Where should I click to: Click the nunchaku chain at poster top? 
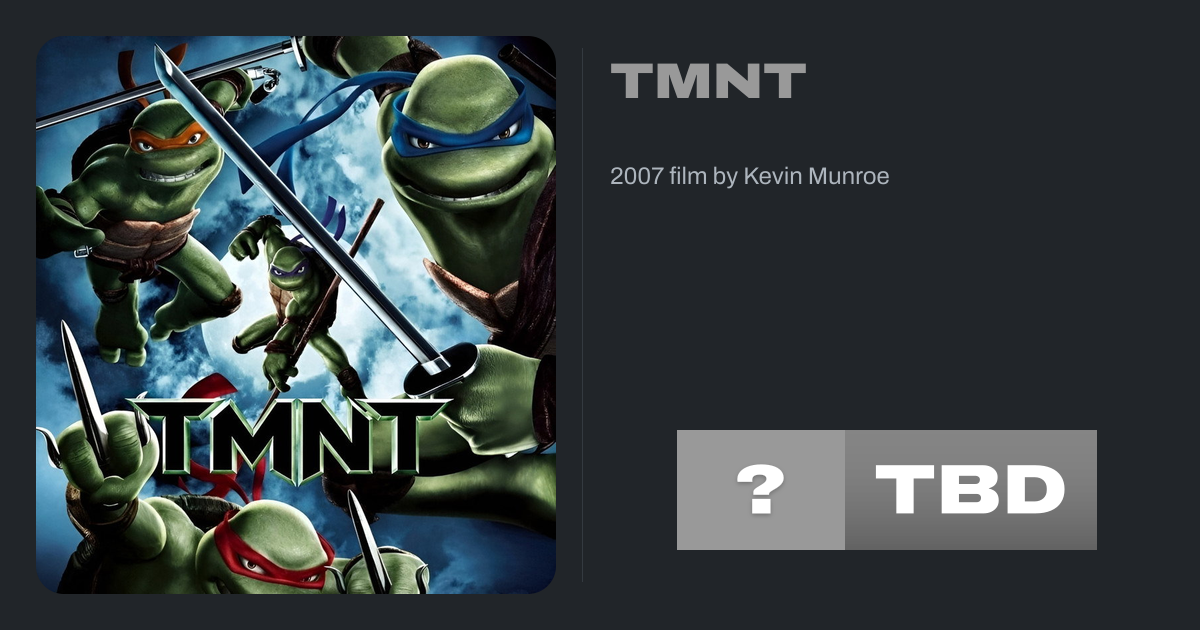coord(264,78)
